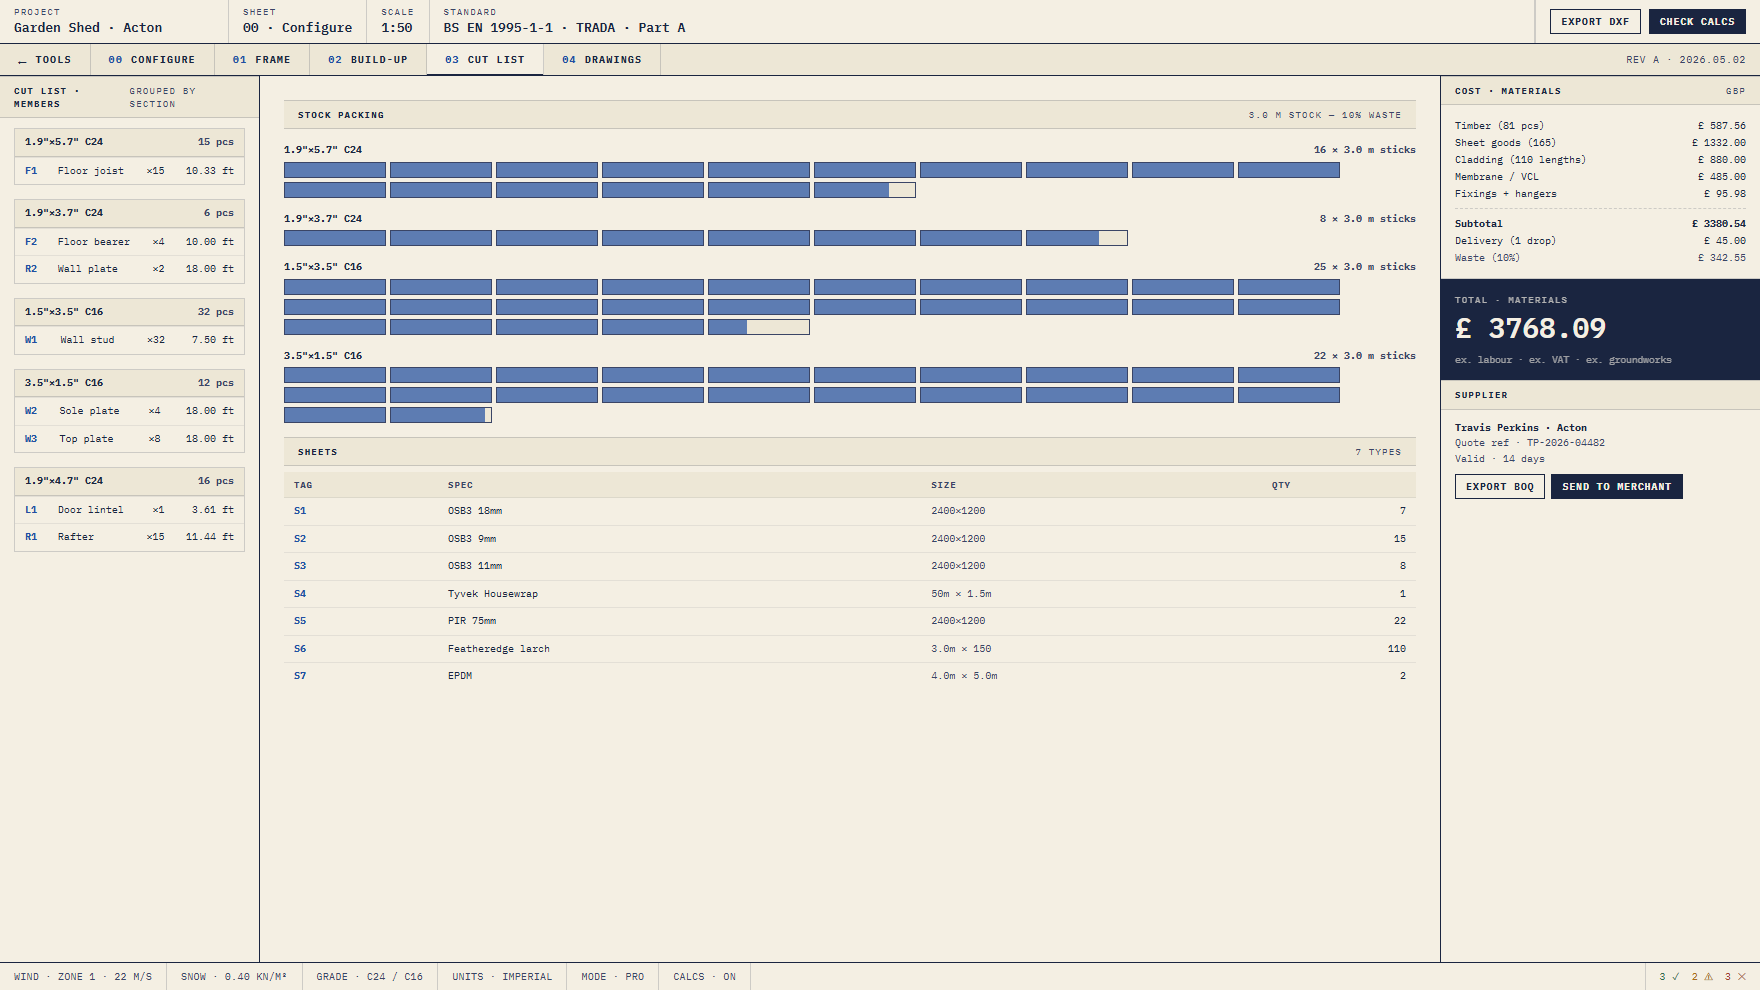Viewport: 1760px width, 990px height.
Task: Click the Export BOQ button
Action: coord(1500,486)
